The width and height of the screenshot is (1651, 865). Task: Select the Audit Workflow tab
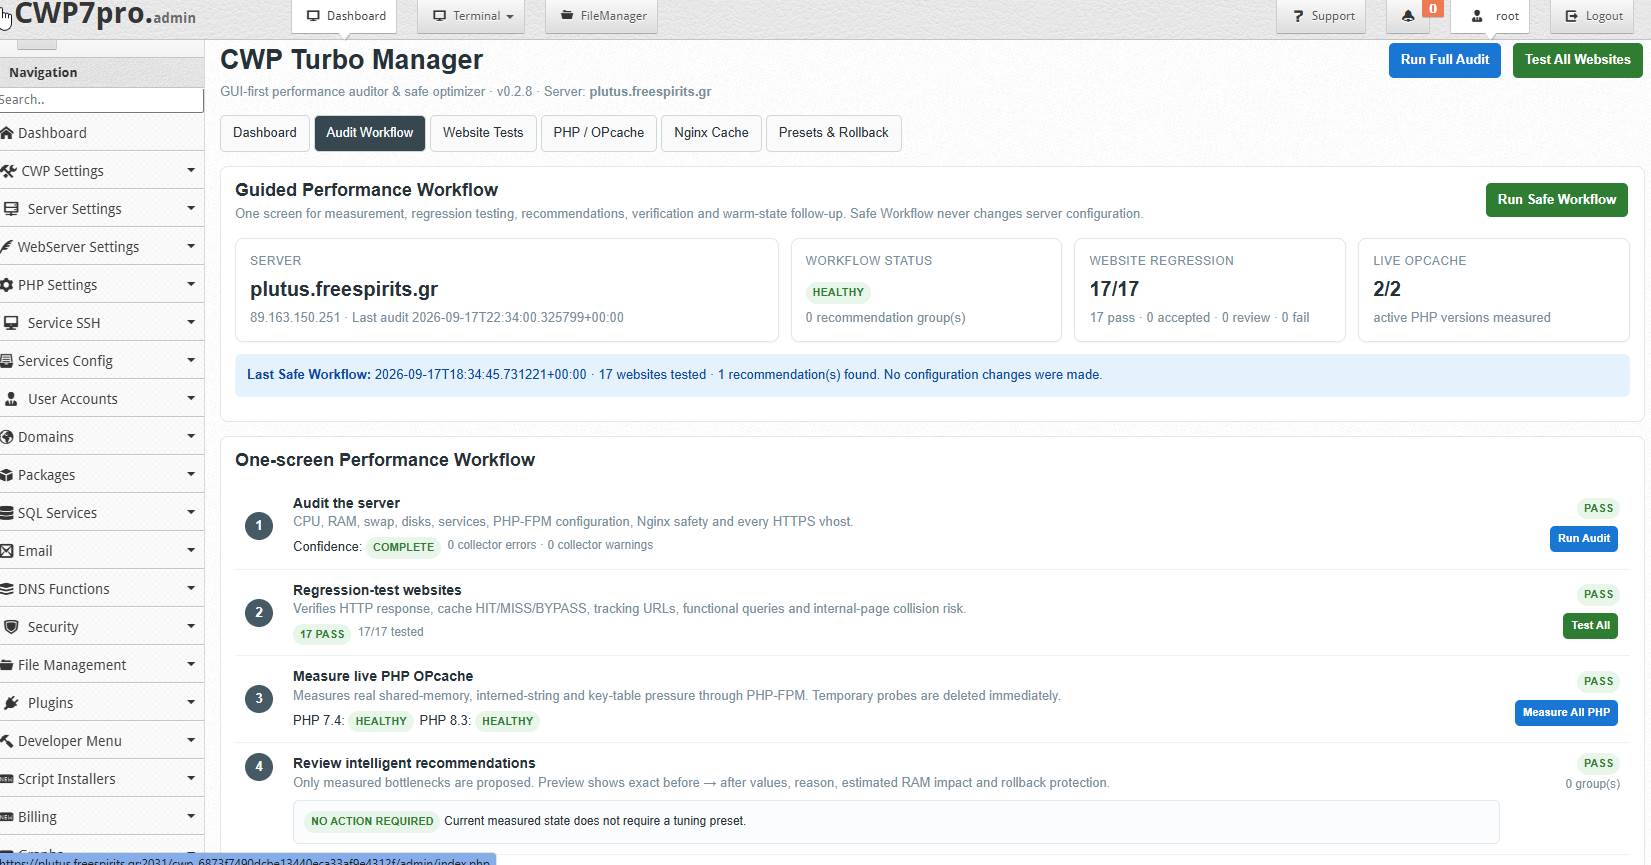(370, 133)
